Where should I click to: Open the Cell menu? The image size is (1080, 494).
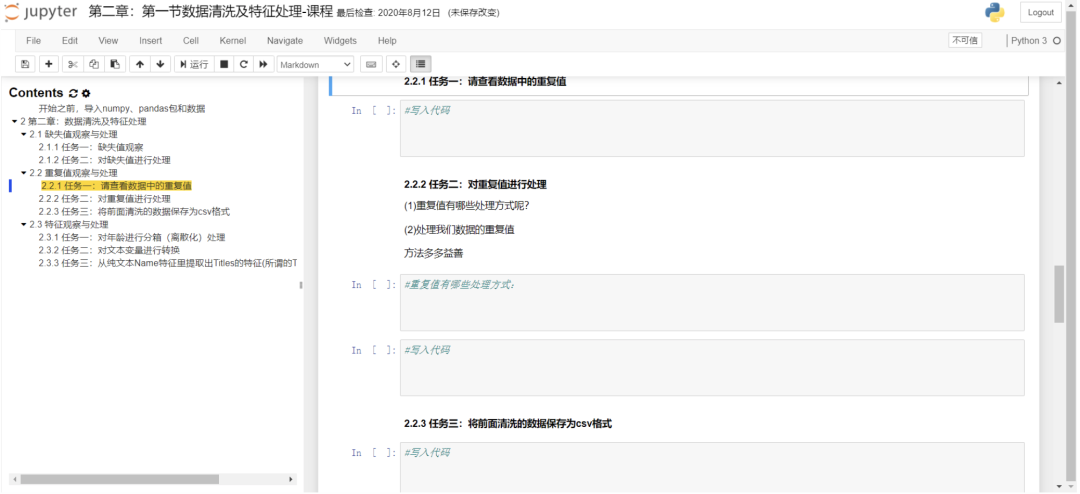(191, 41)
